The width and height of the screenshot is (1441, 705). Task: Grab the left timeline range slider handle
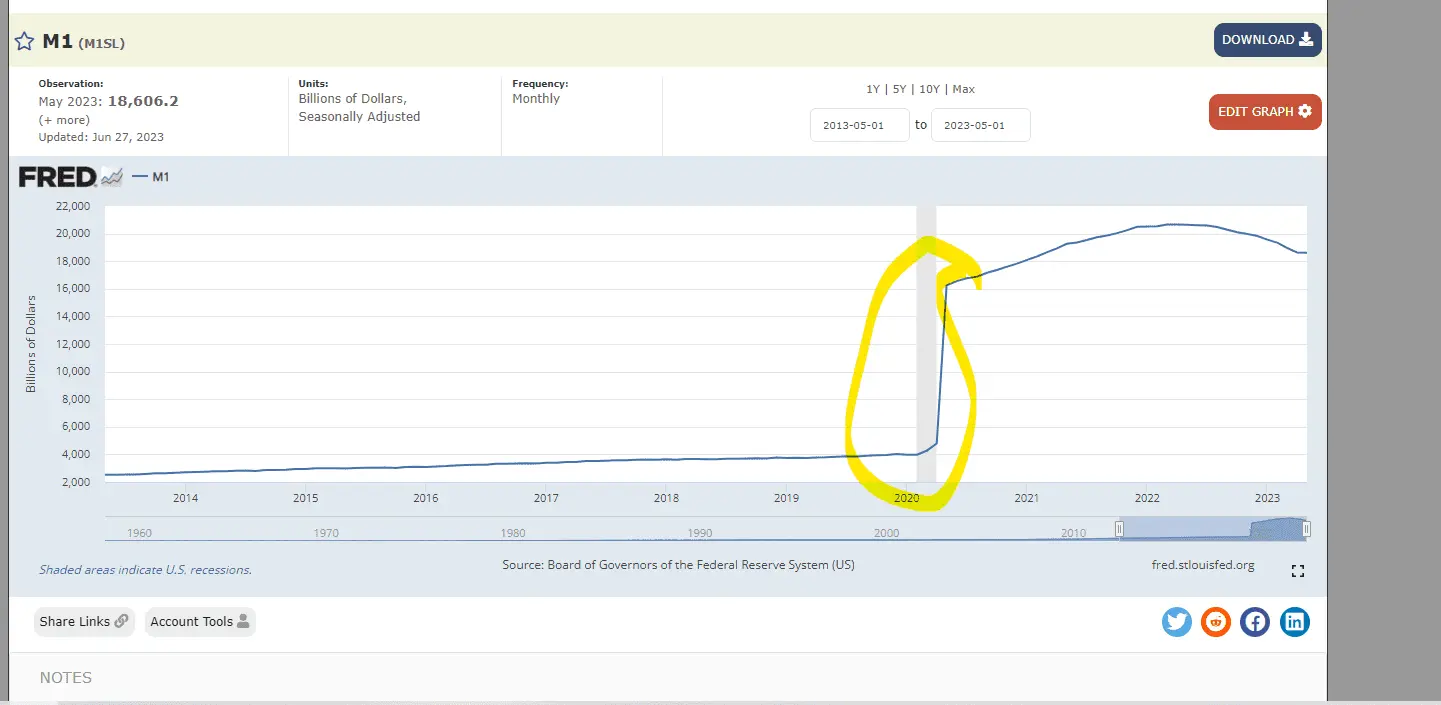click(x=1120, y=529)
